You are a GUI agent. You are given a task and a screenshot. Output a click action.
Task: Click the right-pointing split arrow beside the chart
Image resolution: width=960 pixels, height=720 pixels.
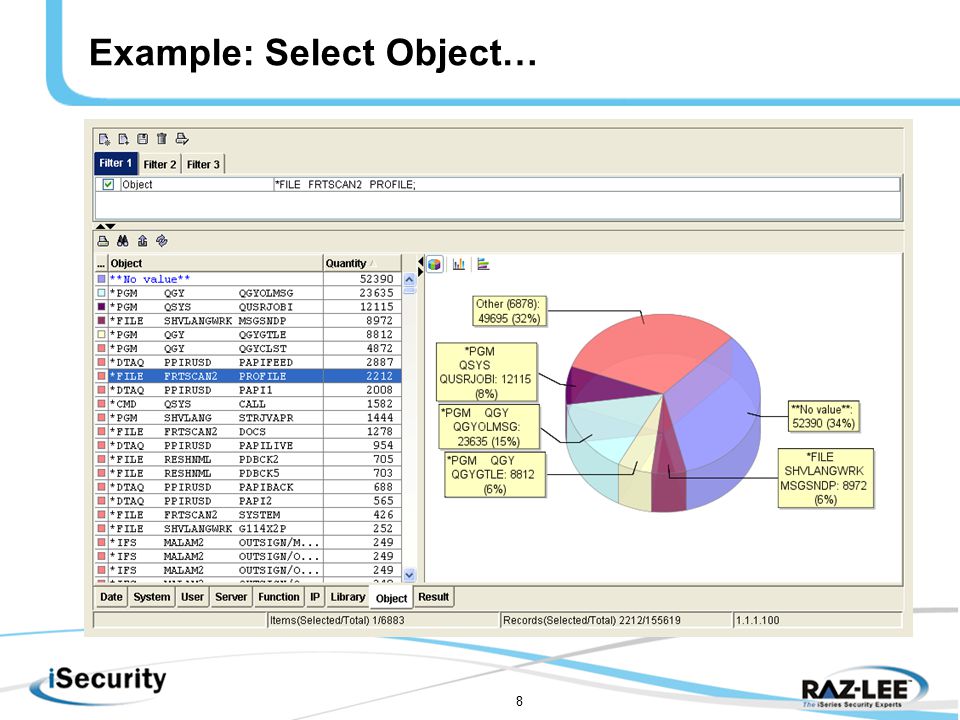coord(421,272)
